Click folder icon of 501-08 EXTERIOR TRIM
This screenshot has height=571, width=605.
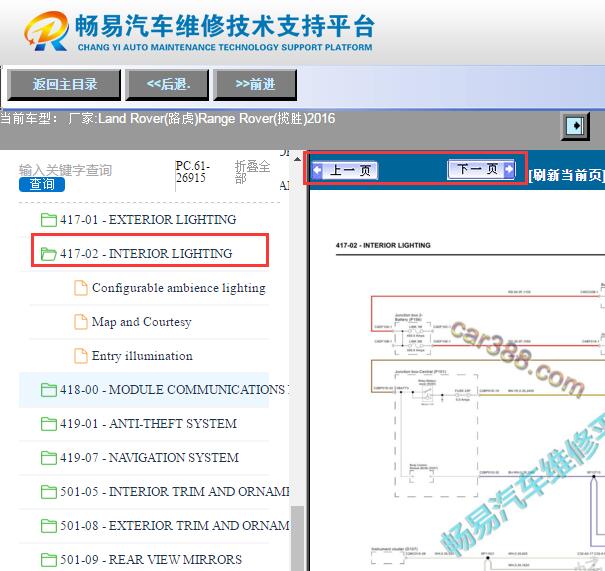point(49,526)
